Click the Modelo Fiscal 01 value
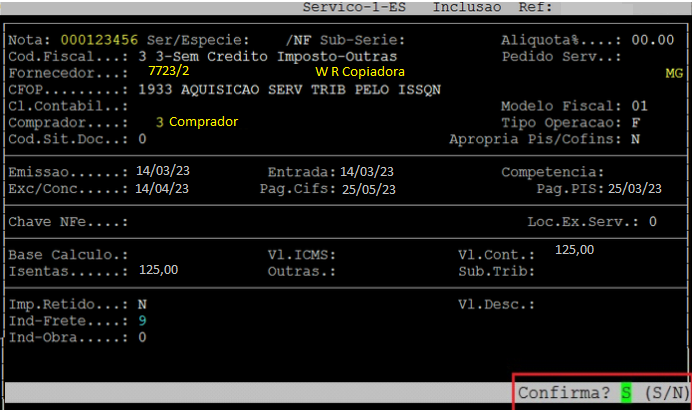 640,105
